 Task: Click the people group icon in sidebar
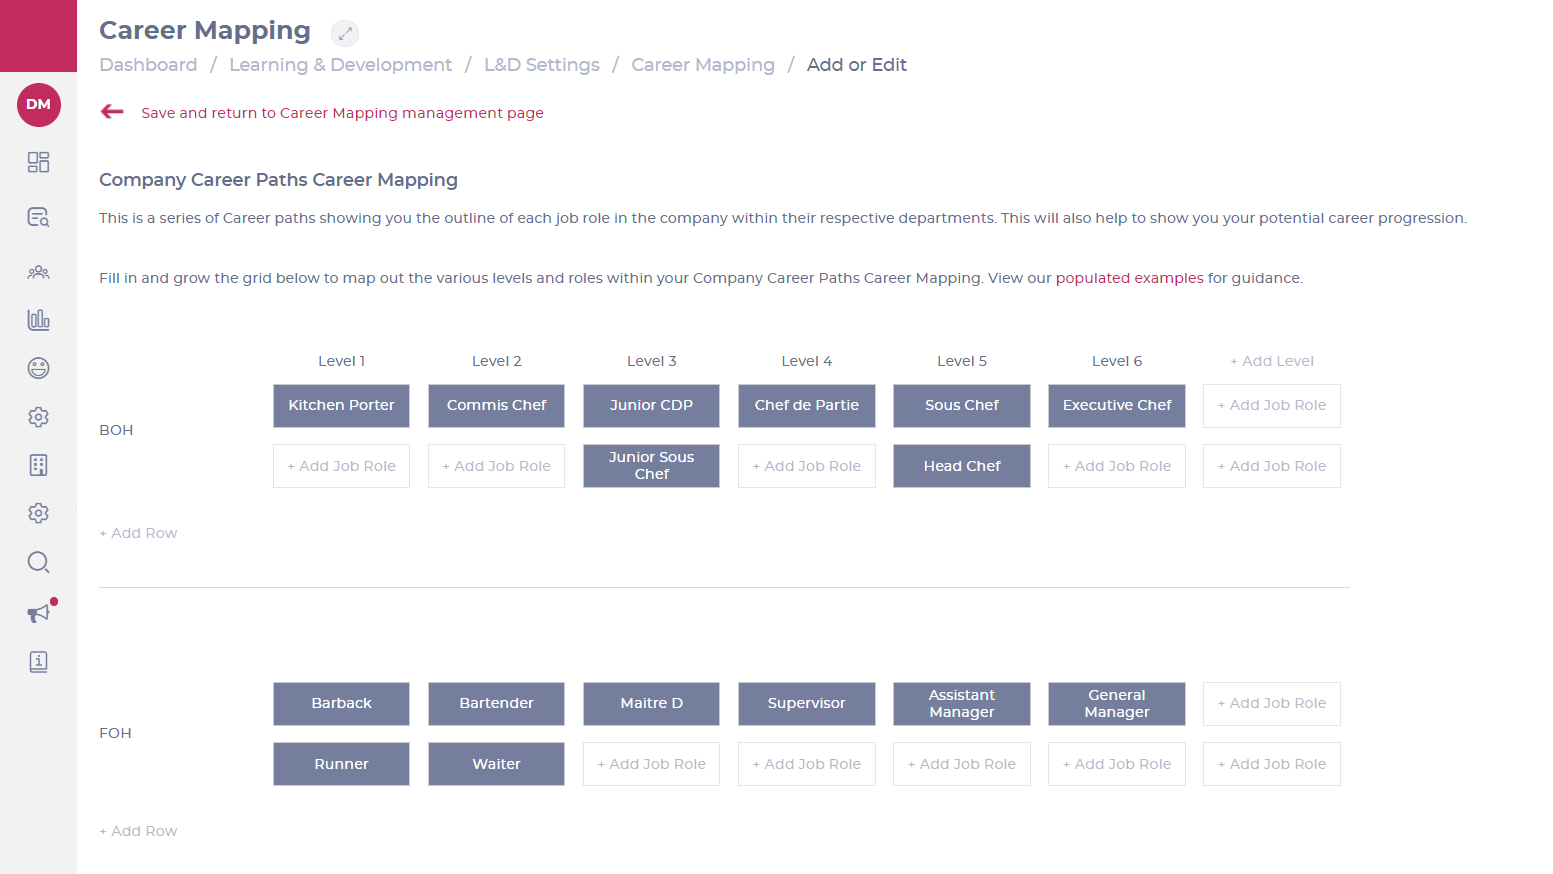(38, 272)
